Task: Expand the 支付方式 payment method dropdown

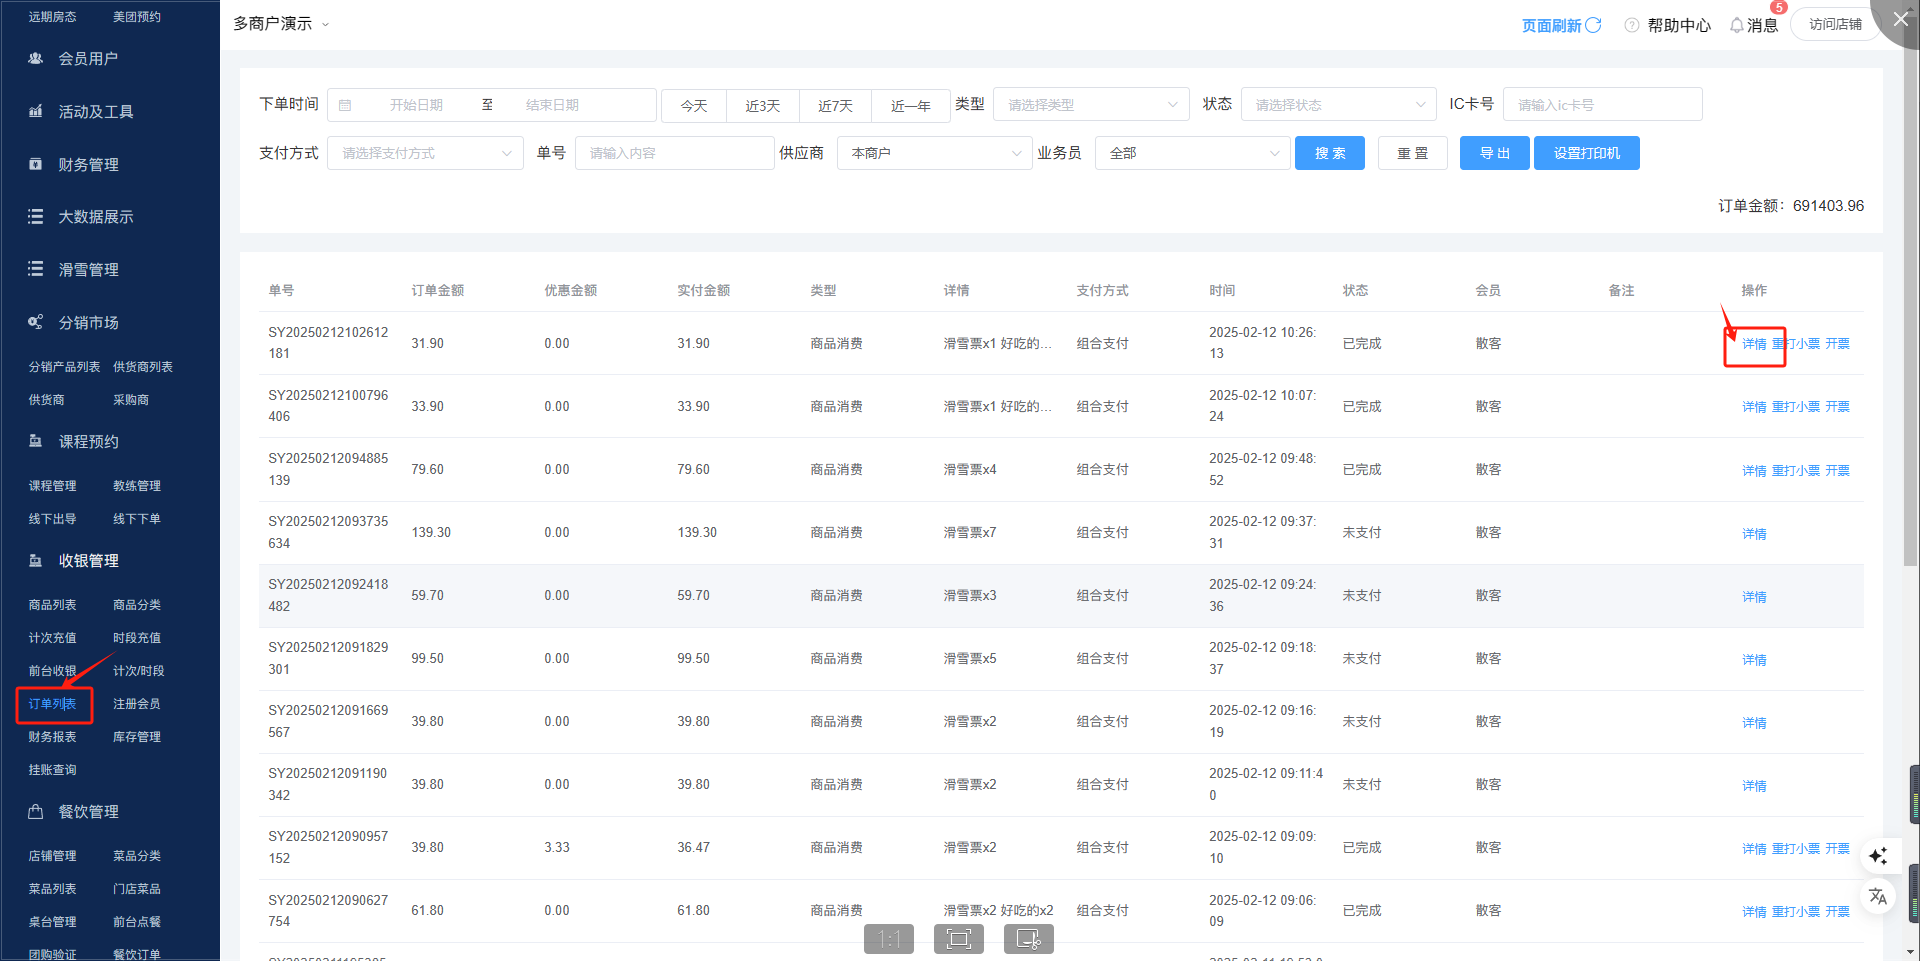Action: point(425,153)
